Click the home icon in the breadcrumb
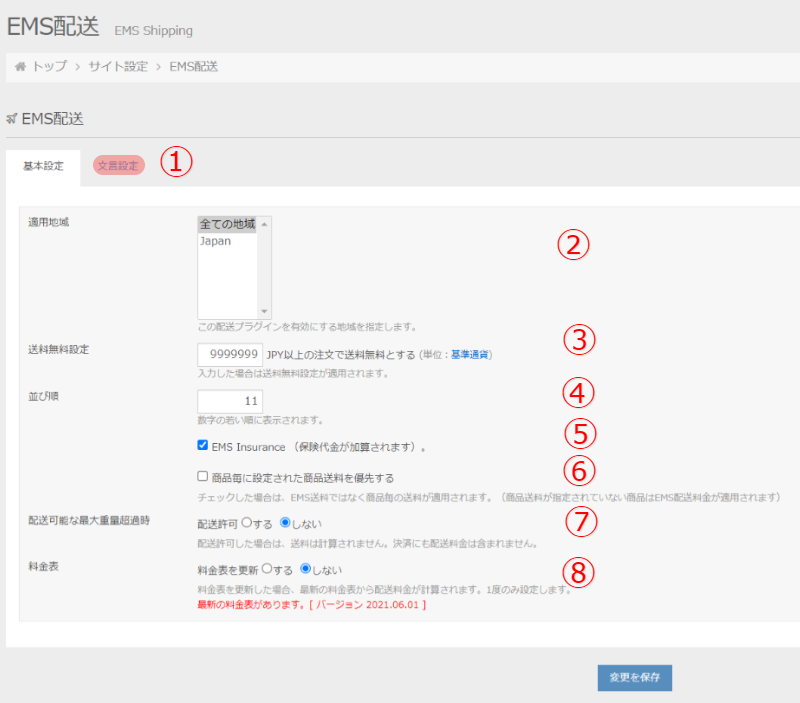Image resolution: width=800 pixels, height=703 pixels. pyautogui.click(x=20, y=66)
